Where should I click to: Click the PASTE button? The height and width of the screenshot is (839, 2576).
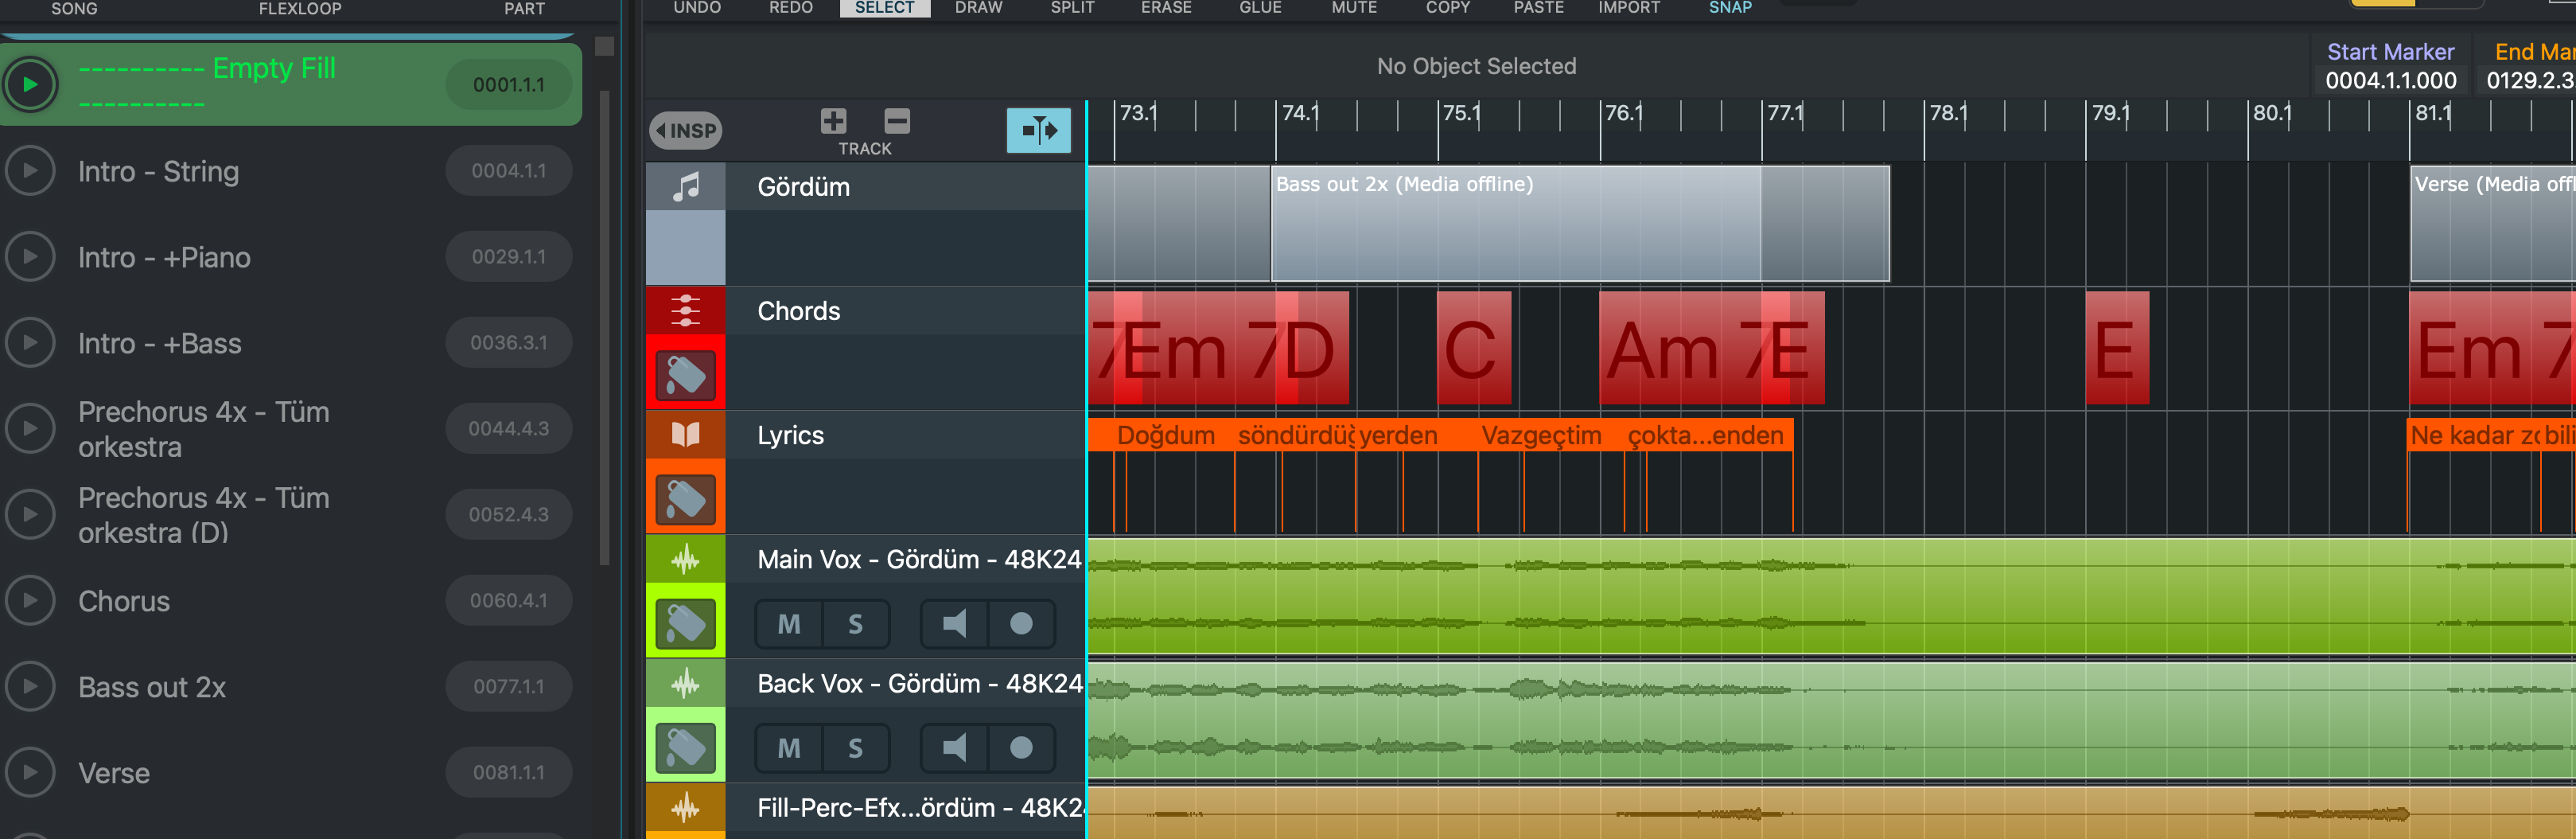pyautogui.click(x=1539, y=8)
